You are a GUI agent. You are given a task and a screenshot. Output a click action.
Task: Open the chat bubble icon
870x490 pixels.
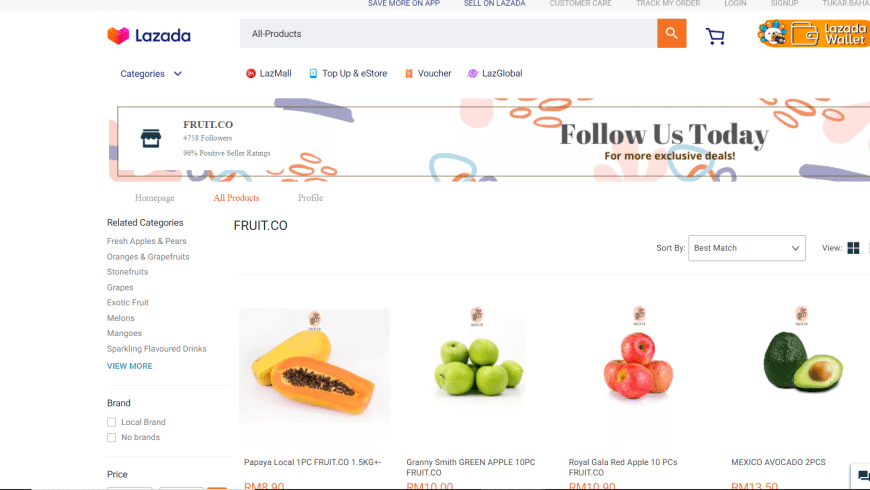coord(863,476)
